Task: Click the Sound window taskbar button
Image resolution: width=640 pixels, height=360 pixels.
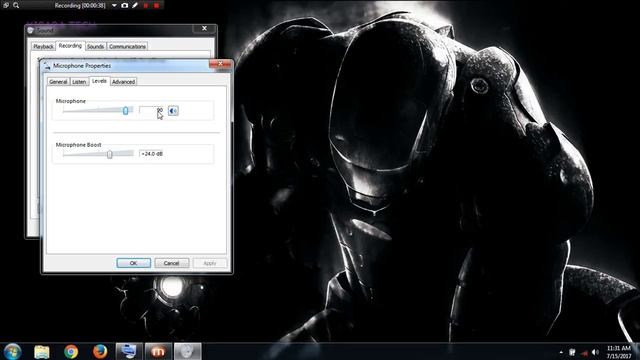Action: 187,351
